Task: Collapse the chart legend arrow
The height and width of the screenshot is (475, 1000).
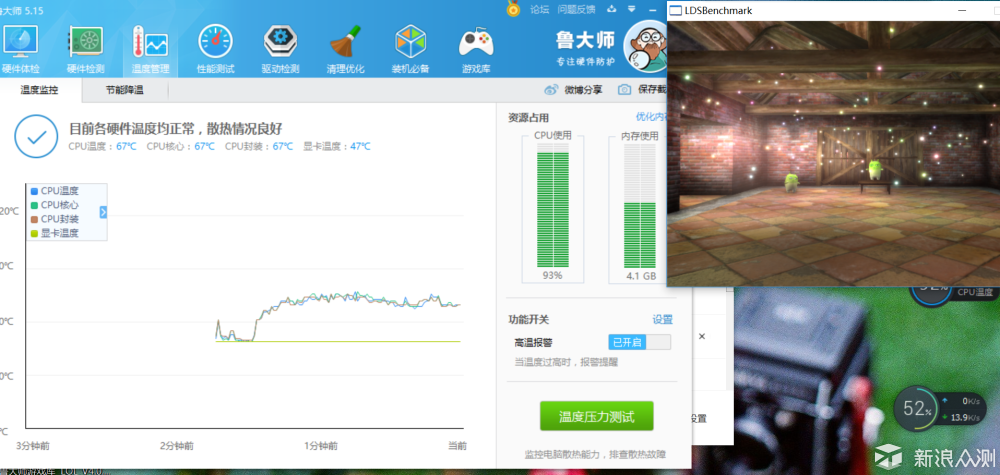Action: click(103, 212)
